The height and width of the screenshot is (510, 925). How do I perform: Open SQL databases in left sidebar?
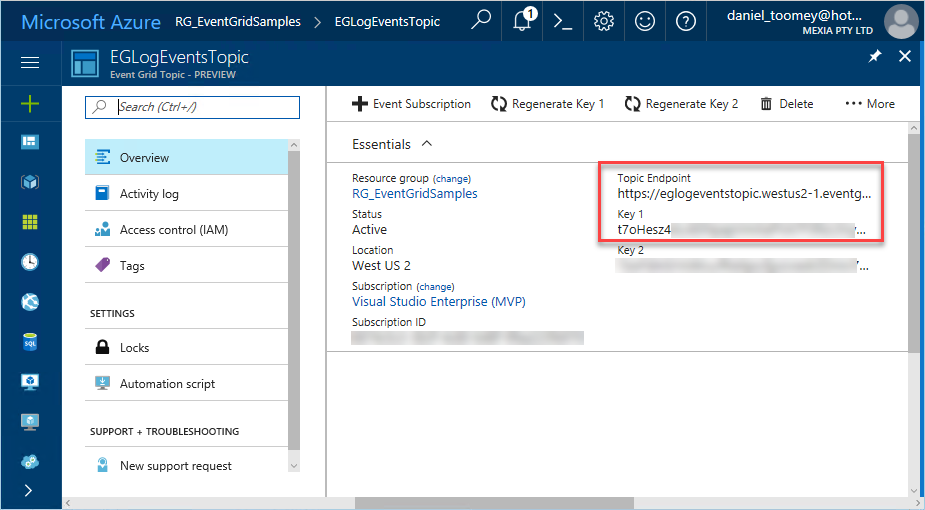click(30, 341)
